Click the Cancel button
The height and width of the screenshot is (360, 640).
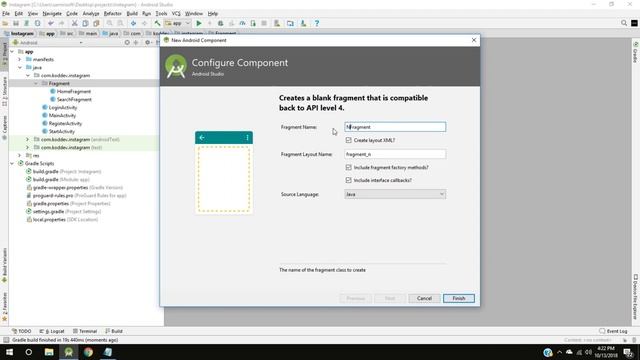coord(424,298)
